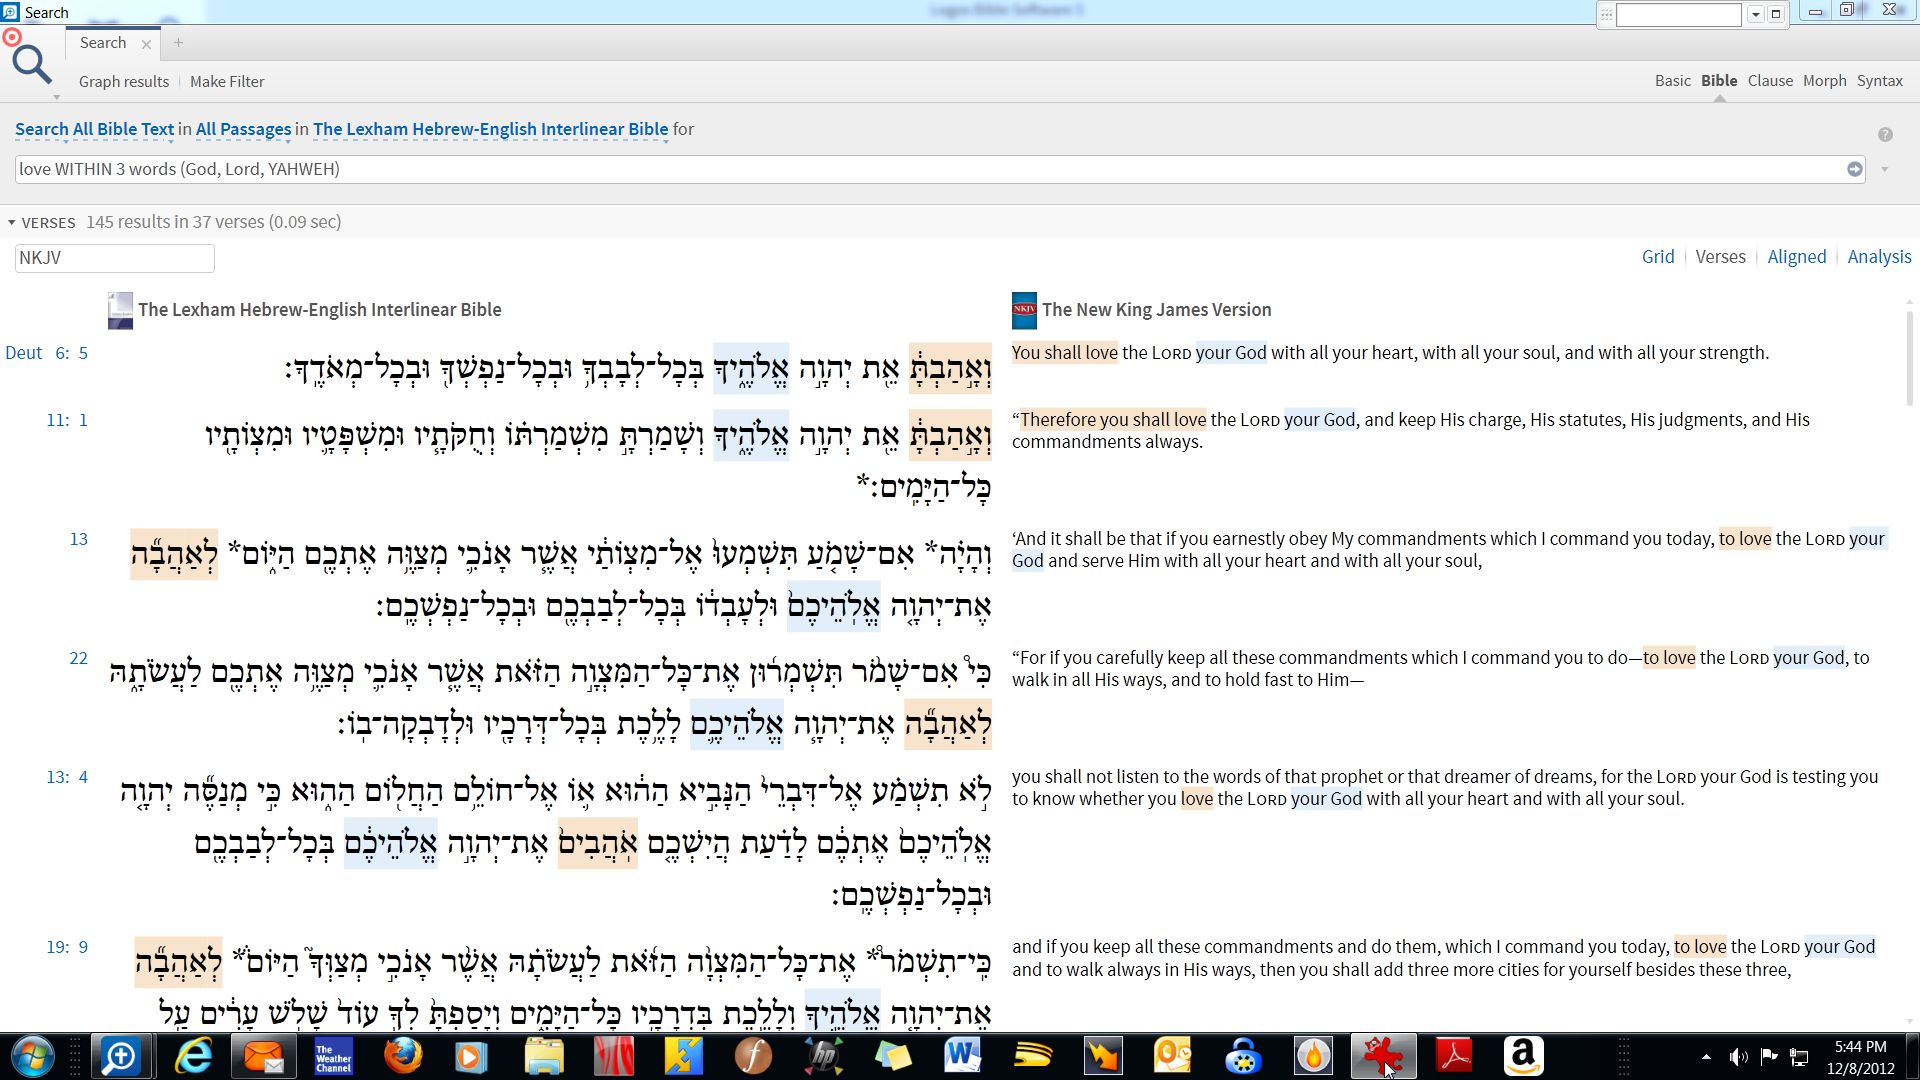Switch results to Verses view

(x=1720, y=257)
